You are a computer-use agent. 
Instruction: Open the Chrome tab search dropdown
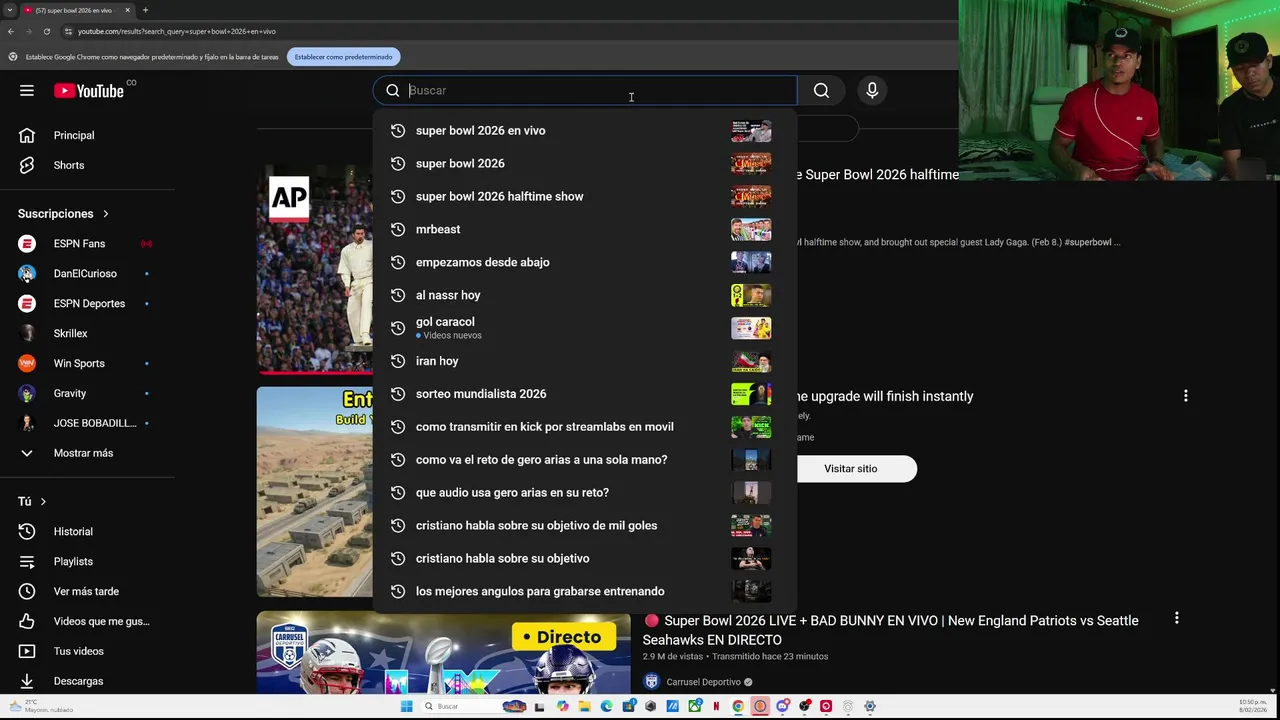point(9,10)
